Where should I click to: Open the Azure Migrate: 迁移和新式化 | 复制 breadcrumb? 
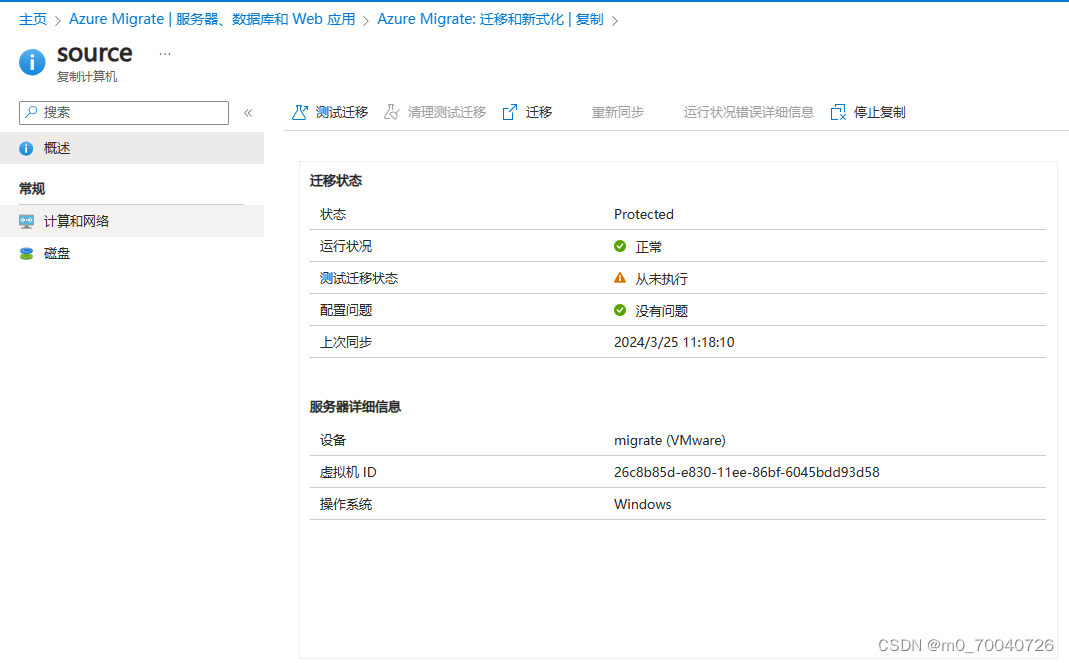(x=490, y=19)
